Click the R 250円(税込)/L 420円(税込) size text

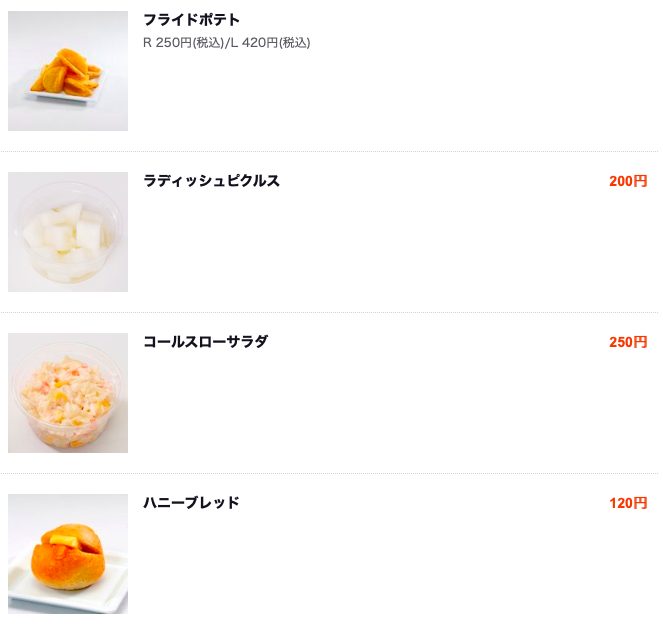(227, 43)
